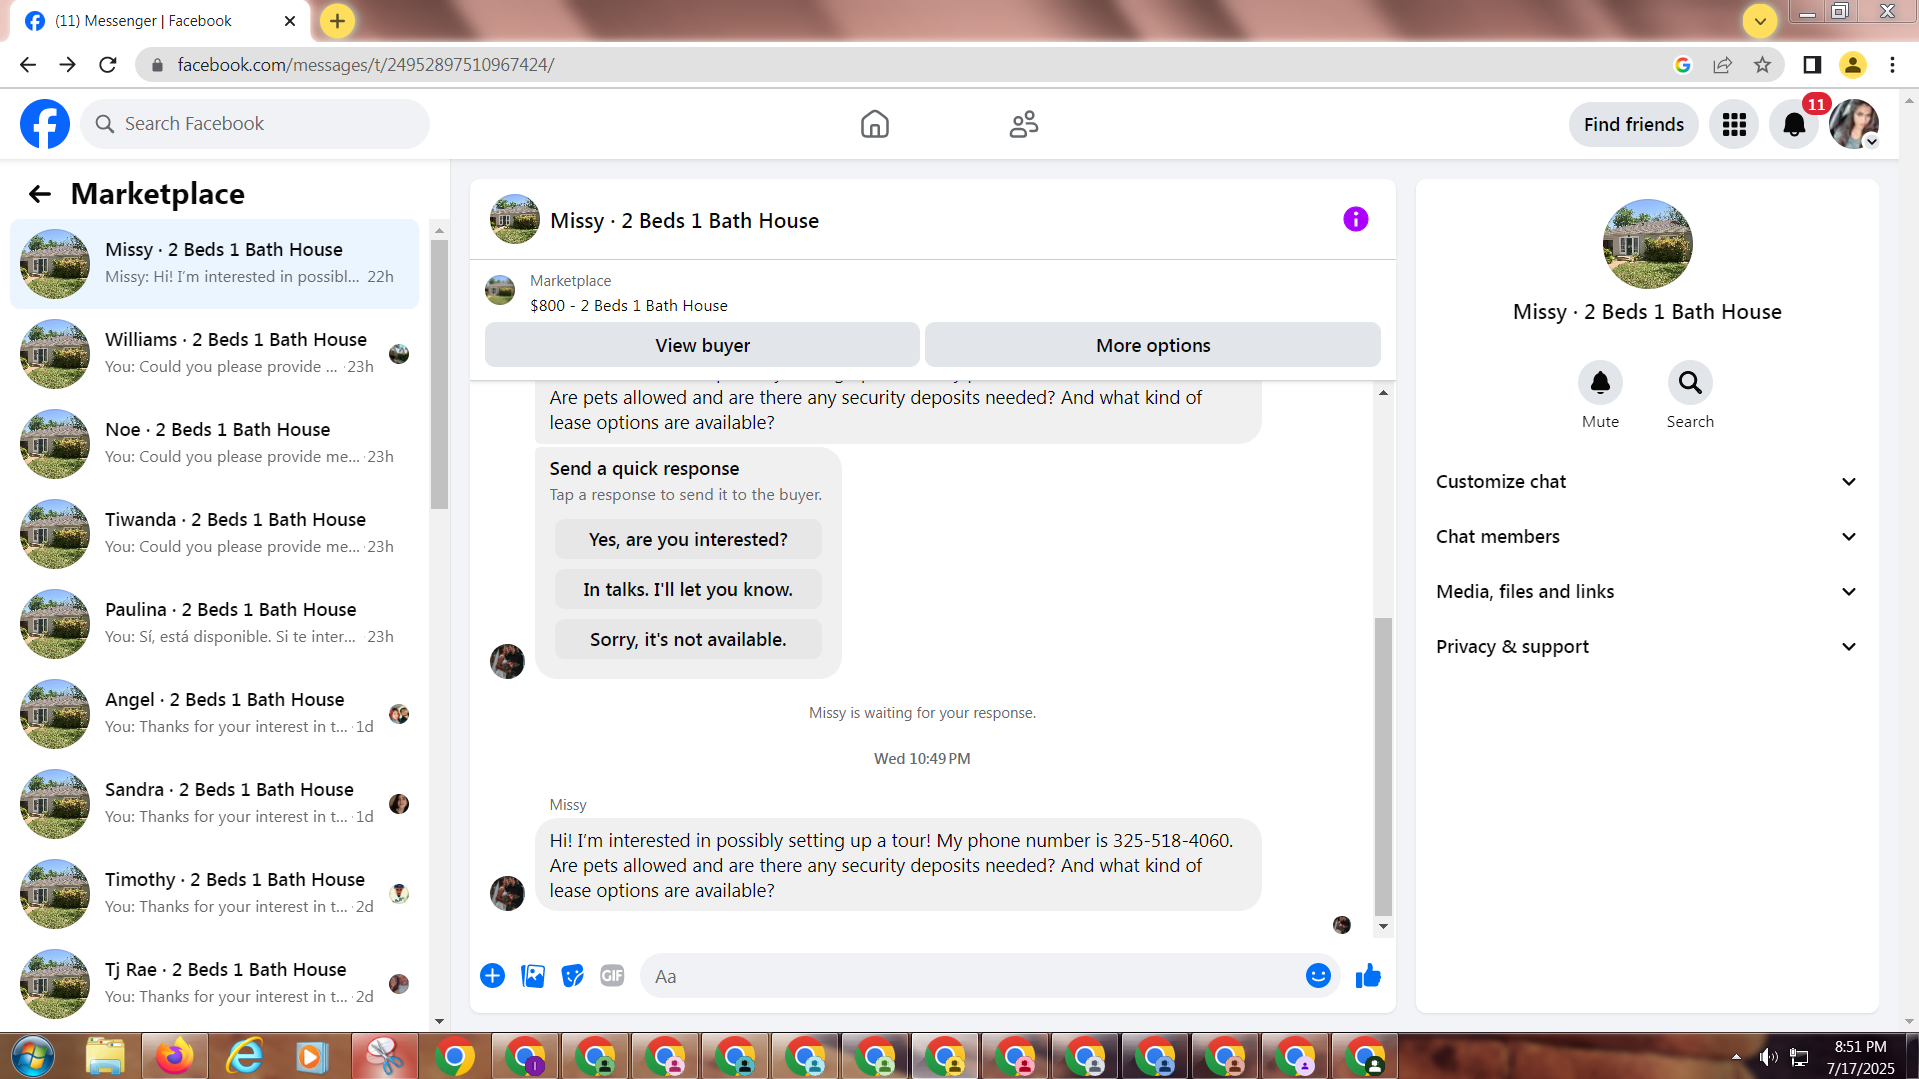Mute this conversation with the bell icon
Screen dimensions: 1919x1079
click(1600, 383)
